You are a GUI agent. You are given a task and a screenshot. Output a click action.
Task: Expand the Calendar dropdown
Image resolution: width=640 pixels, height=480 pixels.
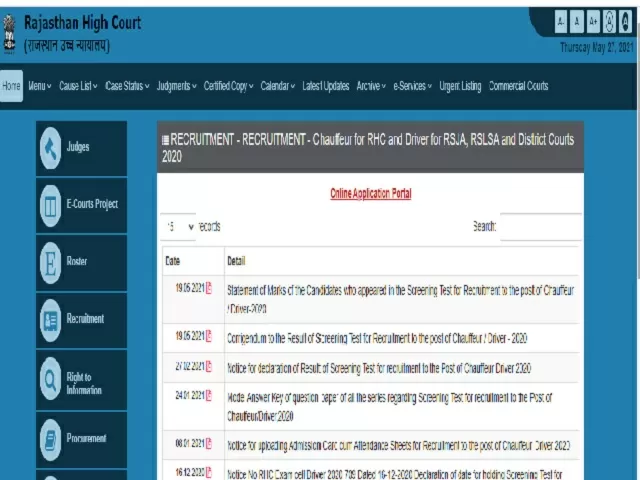click(x=278, y=86)
